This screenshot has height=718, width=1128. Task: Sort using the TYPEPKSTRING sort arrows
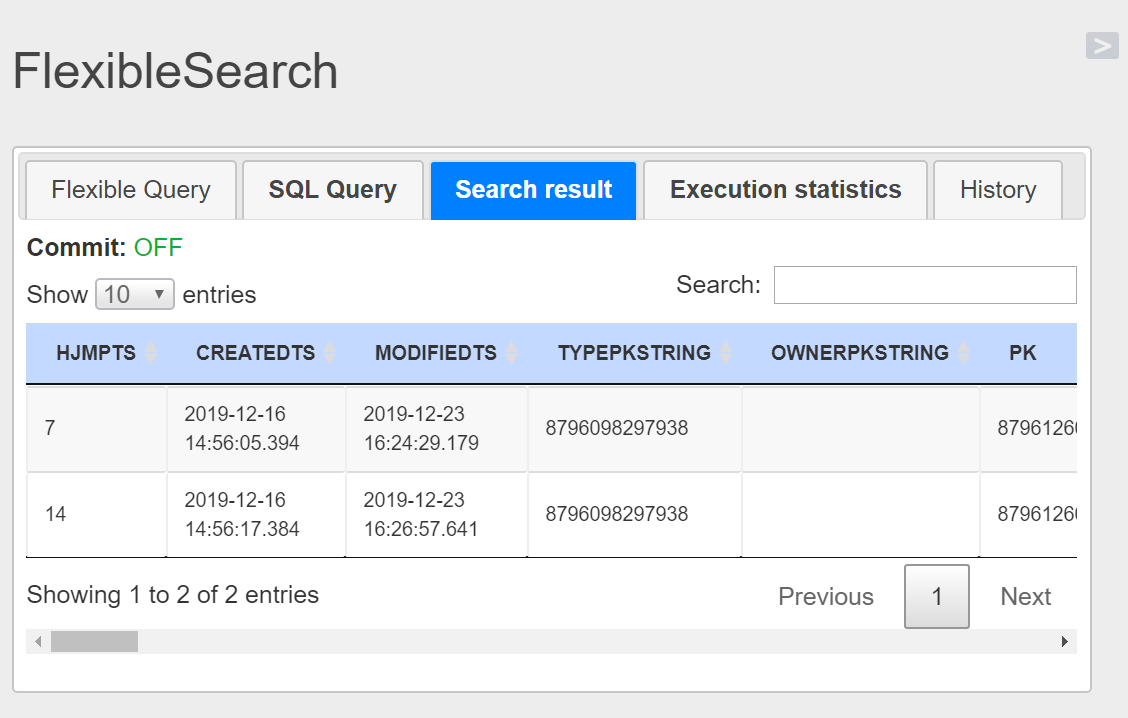pos(726,353)
